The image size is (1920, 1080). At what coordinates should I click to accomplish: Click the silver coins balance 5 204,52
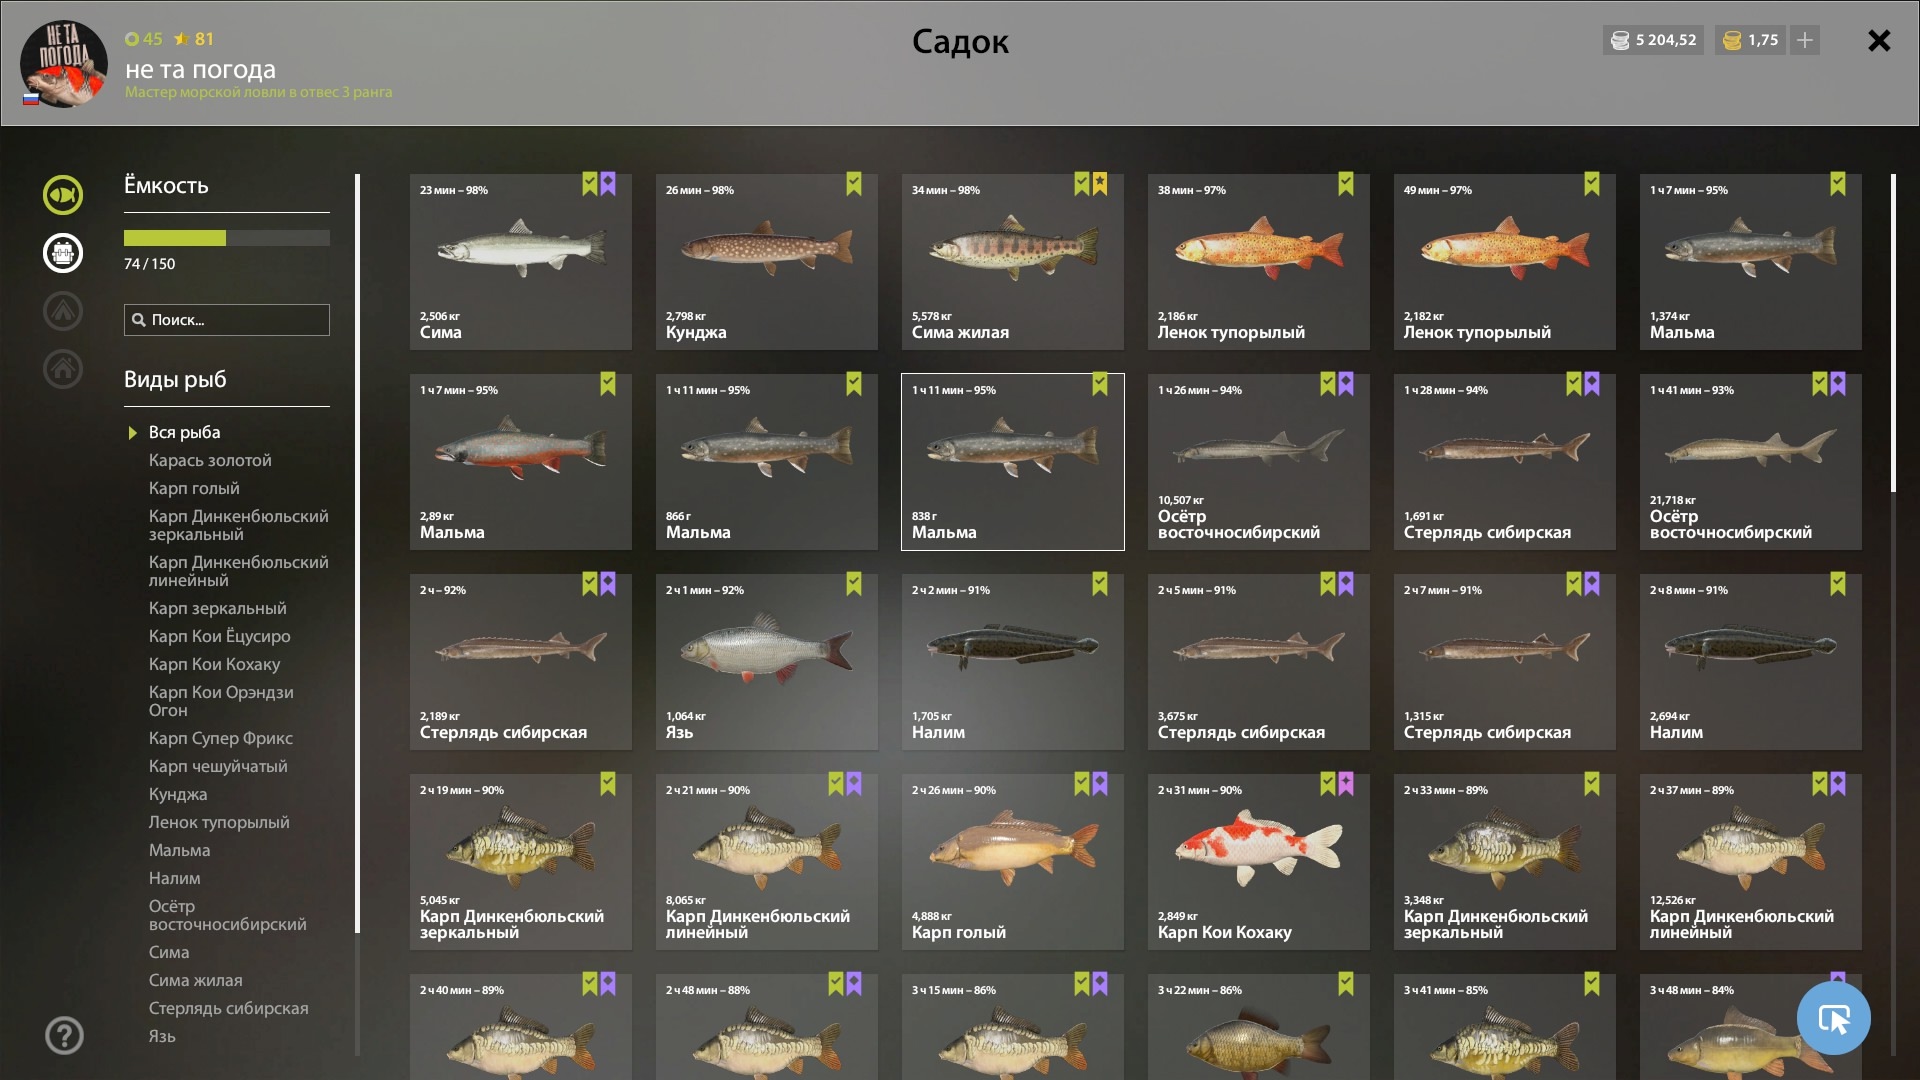tap(1654, 40)
